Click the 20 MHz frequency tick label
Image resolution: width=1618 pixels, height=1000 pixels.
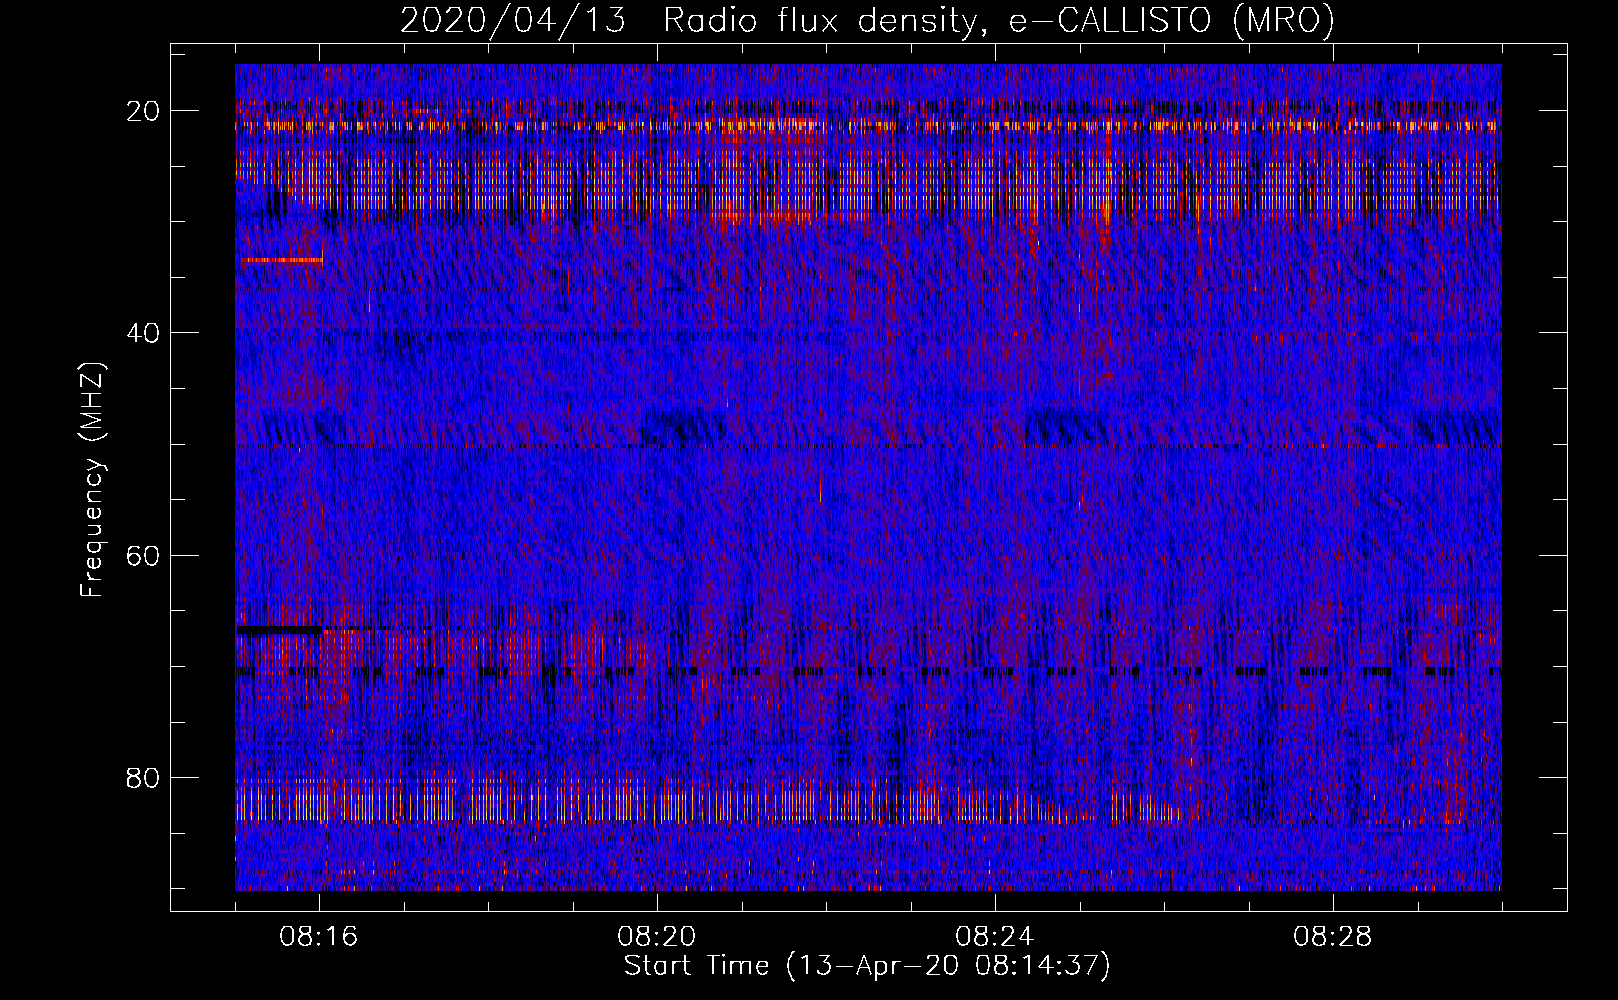144,111
